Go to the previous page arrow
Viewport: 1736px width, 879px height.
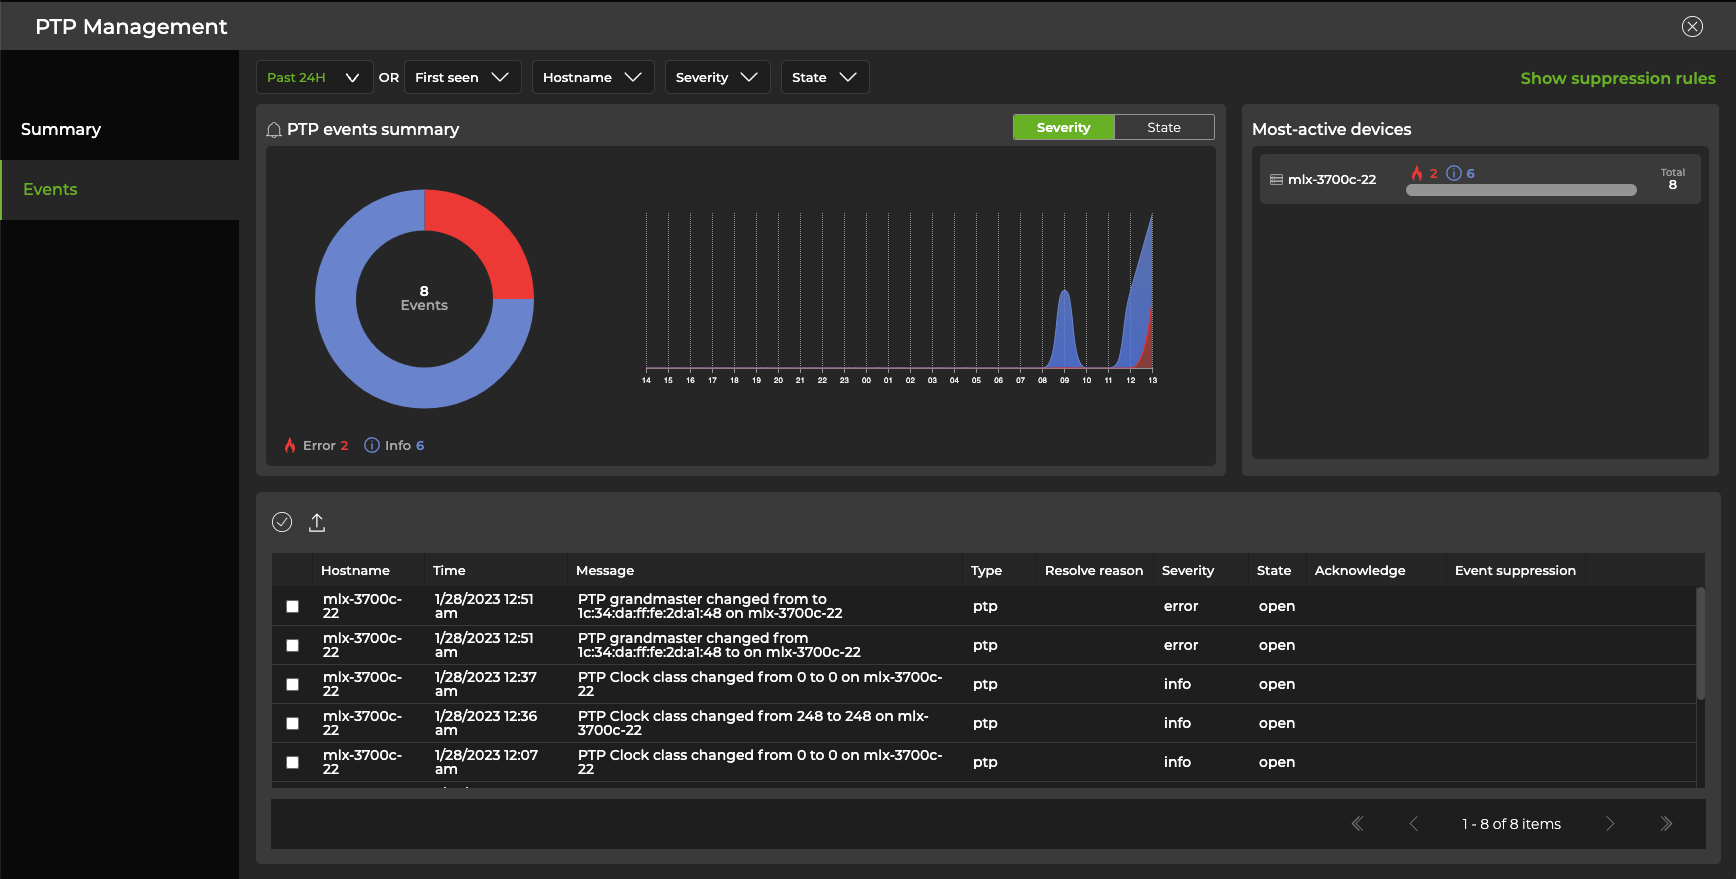coord(1413,824)
